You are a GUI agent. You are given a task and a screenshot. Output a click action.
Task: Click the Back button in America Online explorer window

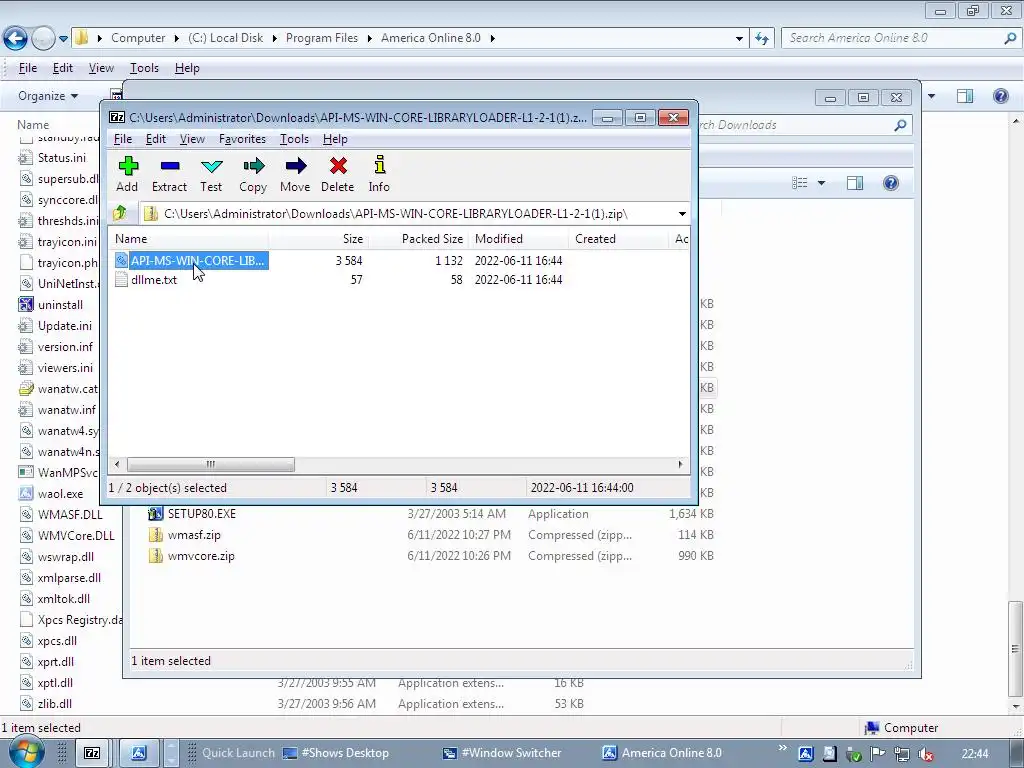(x=16, y=39)
